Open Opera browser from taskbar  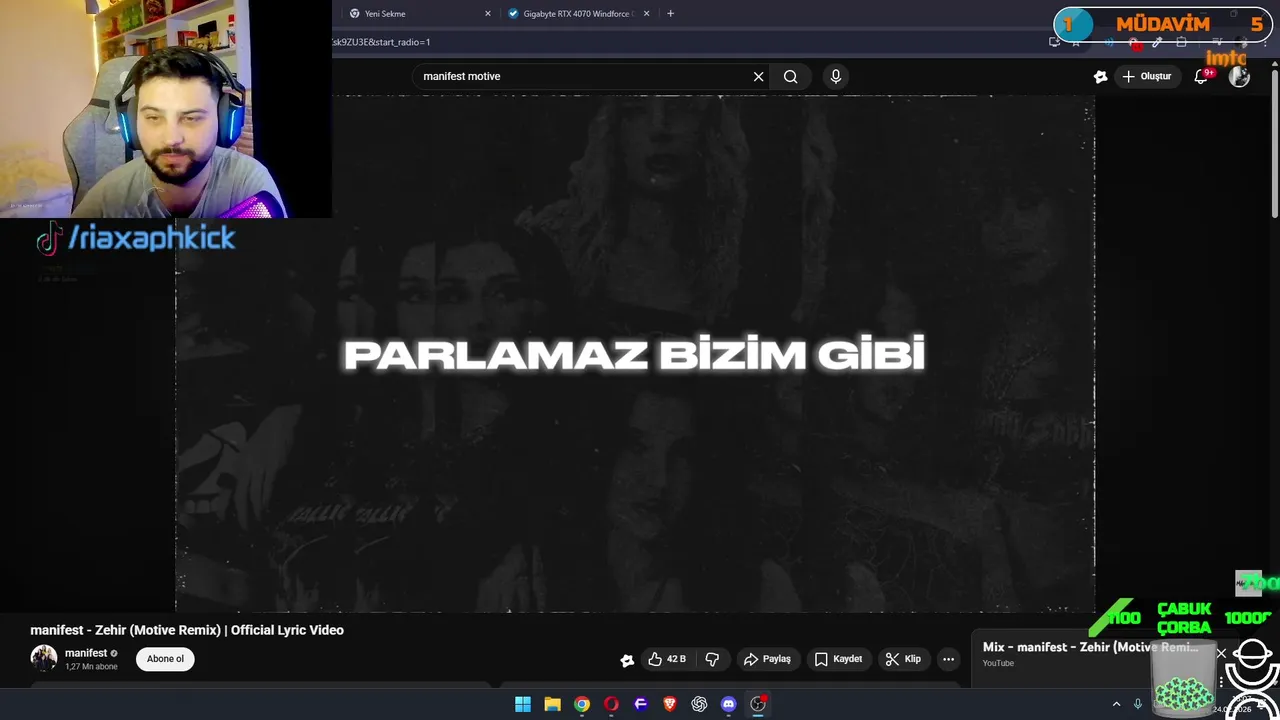(x=611, y=704)
